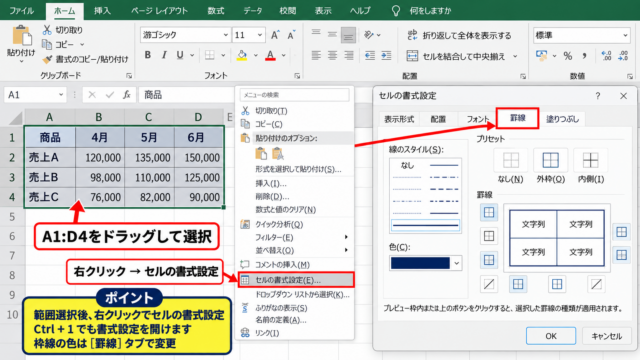Toggle the diagonal-down border button
Screen dimensions: 640x360
click(x=596, y=284)
